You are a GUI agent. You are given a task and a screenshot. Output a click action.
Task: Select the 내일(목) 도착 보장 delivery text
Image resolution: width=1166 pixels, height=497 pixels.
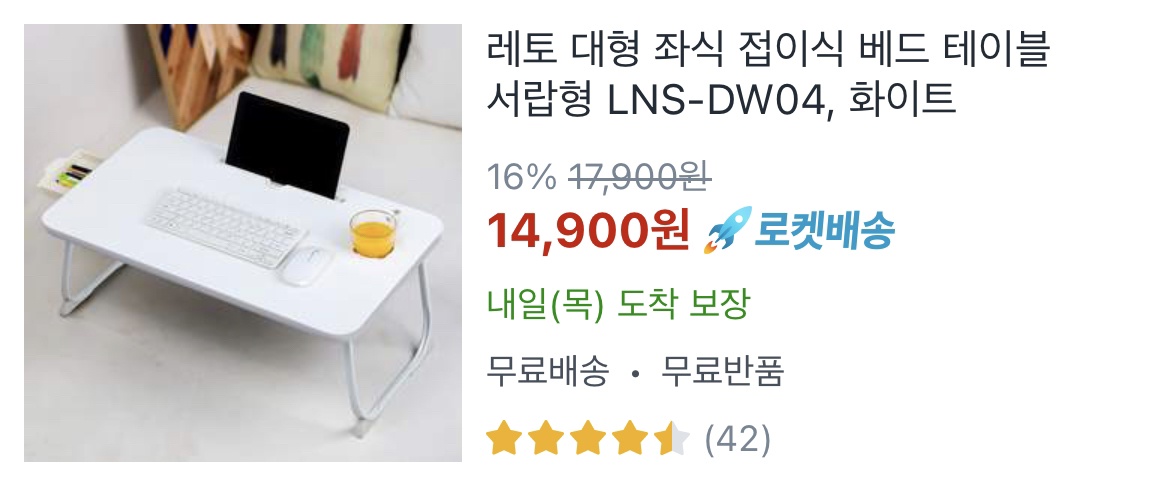[617, 304]
